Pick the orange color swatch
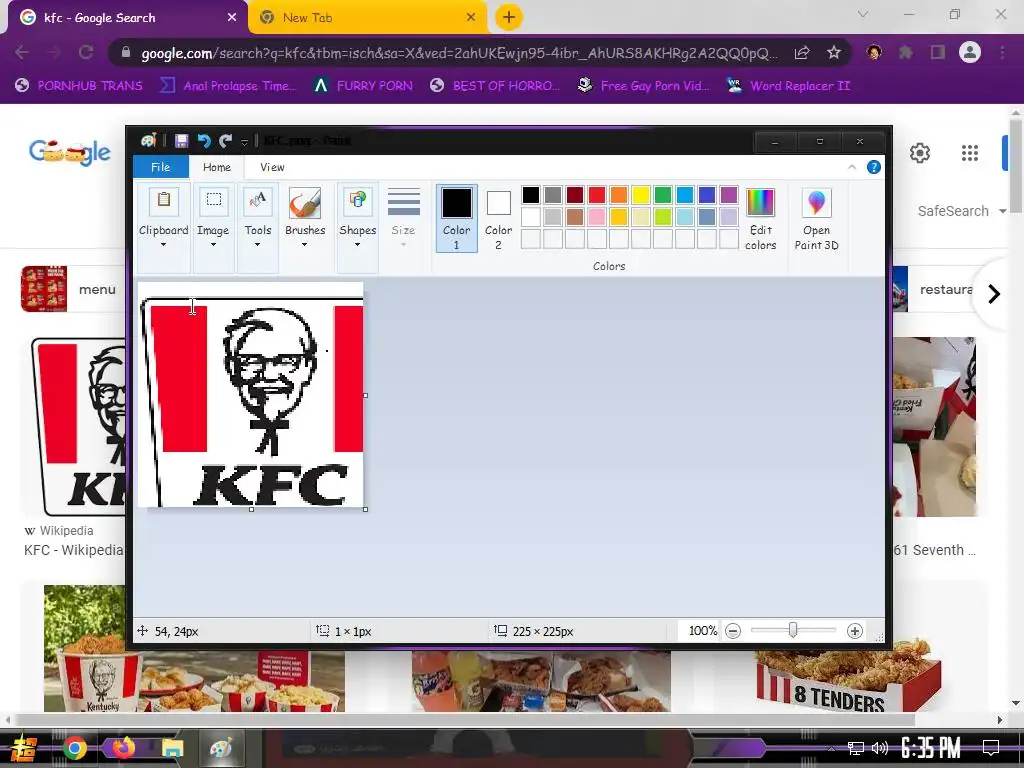The image size is (1024, 768). (x=618, y=195)
